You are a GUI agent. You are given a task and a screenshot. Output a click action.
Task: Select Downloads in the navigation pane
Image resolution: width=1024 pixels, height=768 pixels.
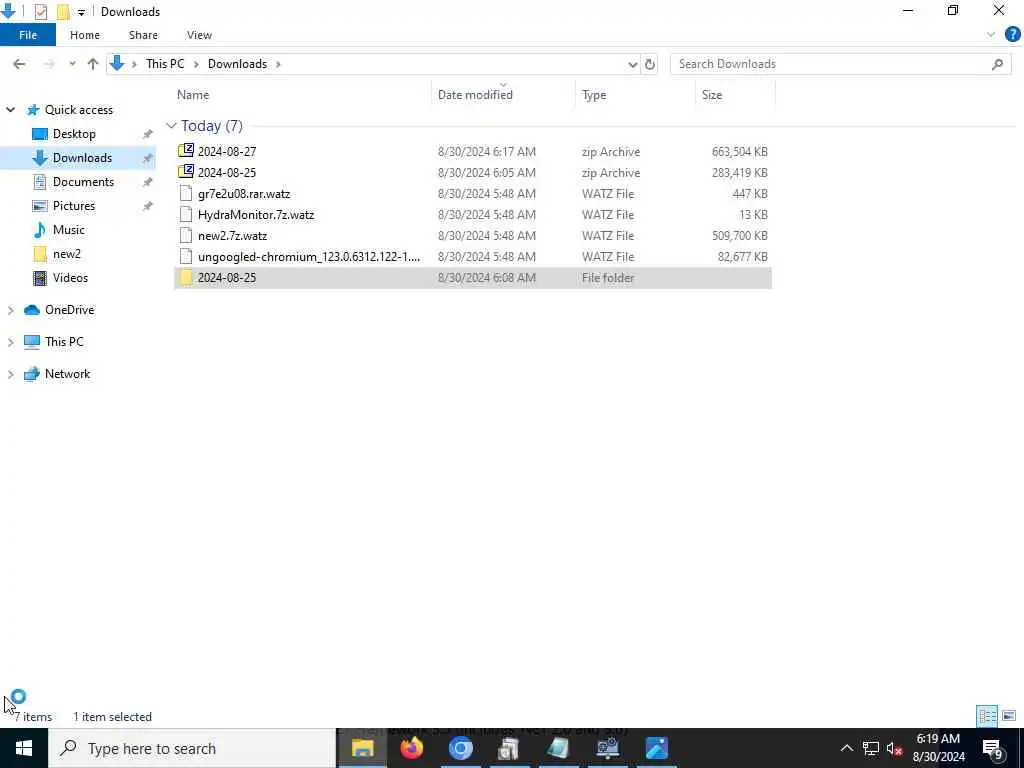click(x=82, y=158)
